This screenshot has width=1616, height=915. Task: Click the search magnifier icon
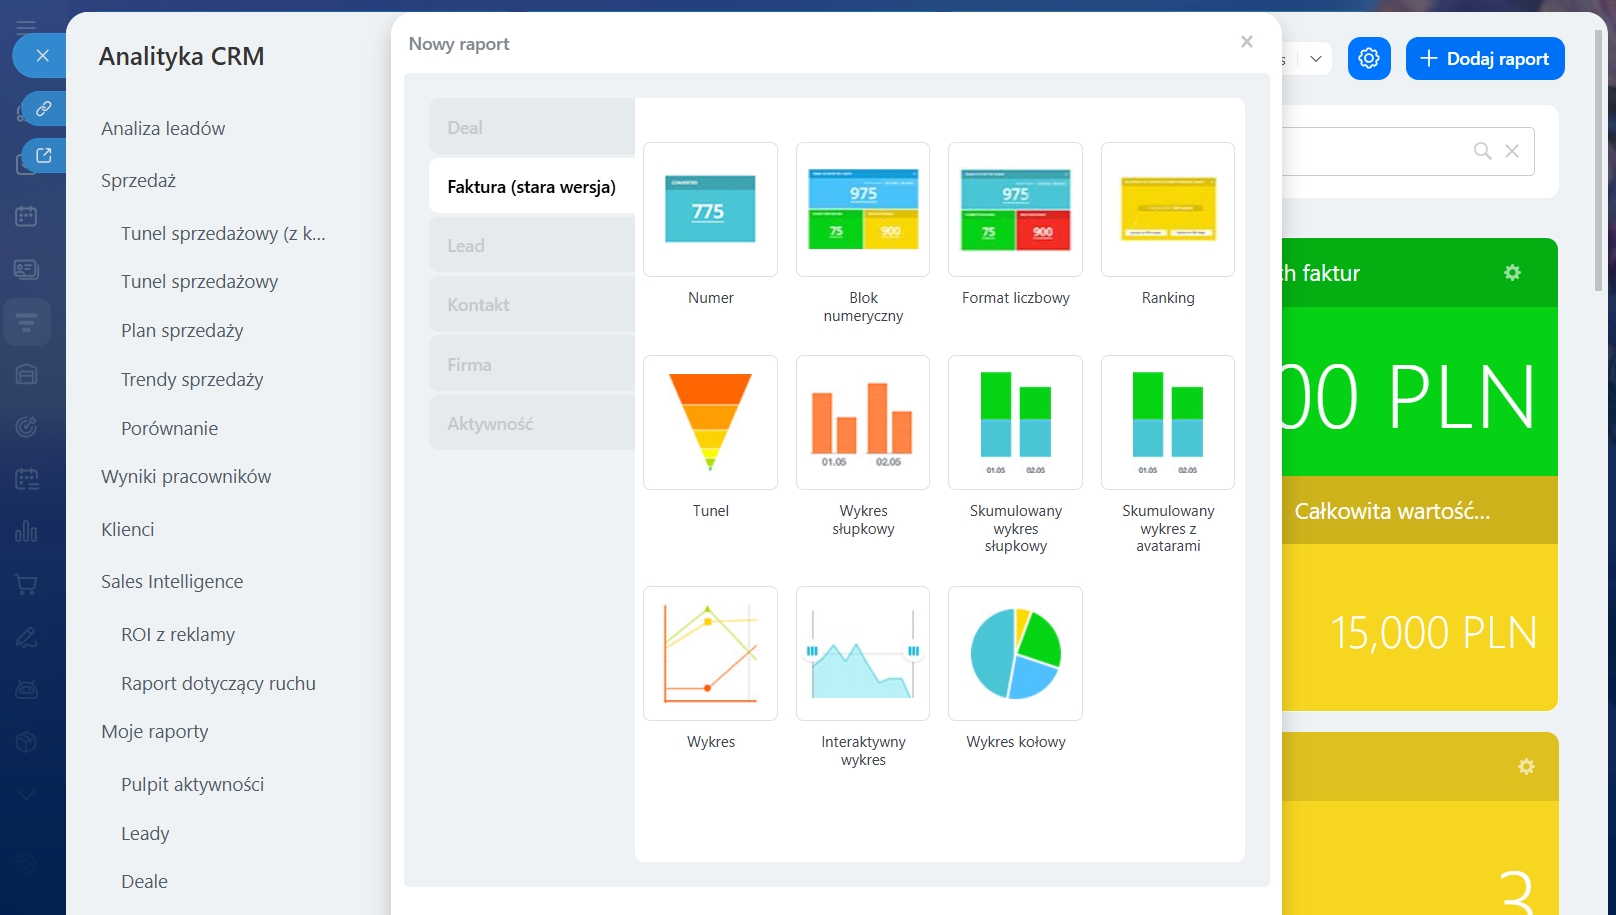[1482, 151]
